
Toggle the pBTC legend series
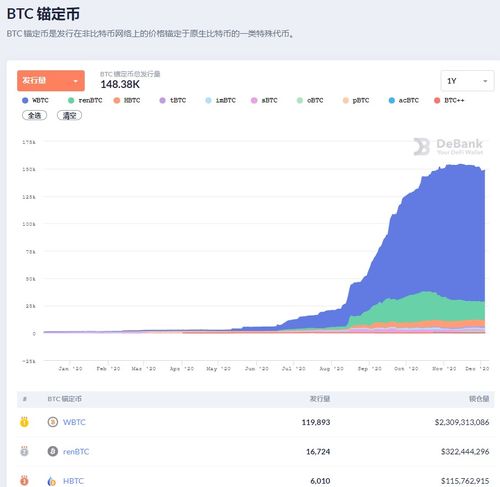356,100
